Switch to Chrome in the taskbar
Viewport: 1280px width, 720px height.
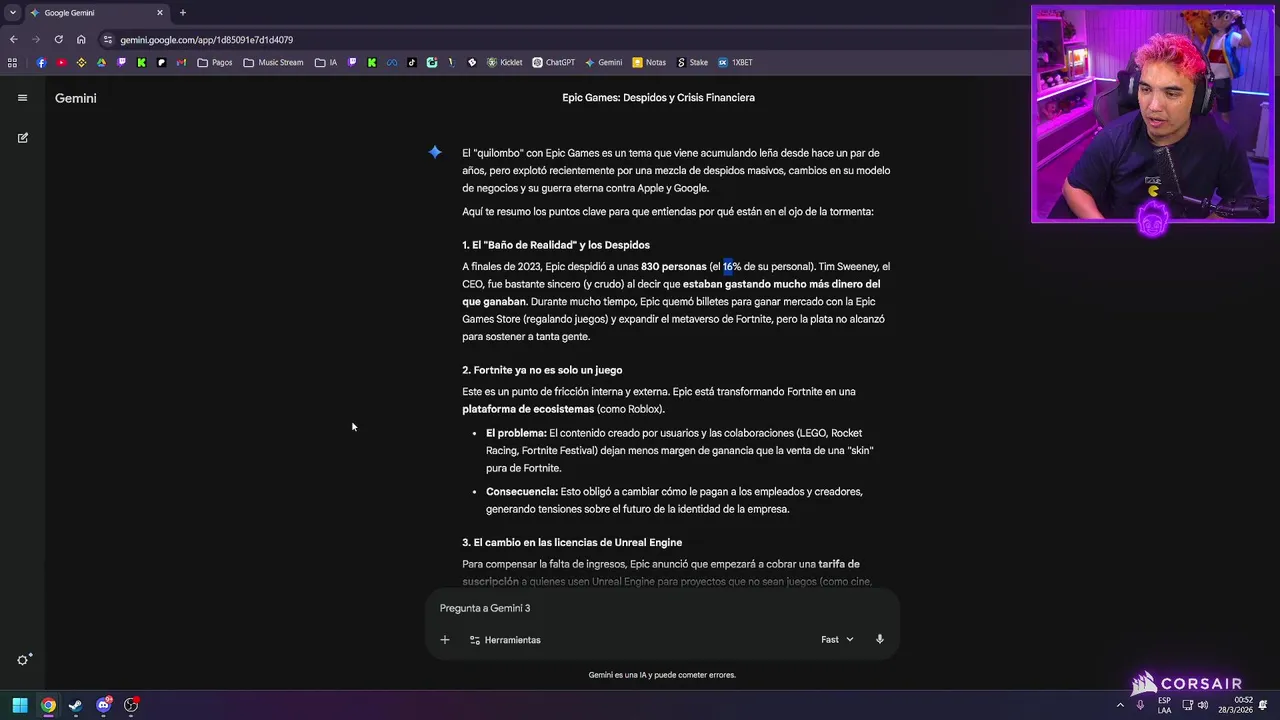(x=48, y=705)
